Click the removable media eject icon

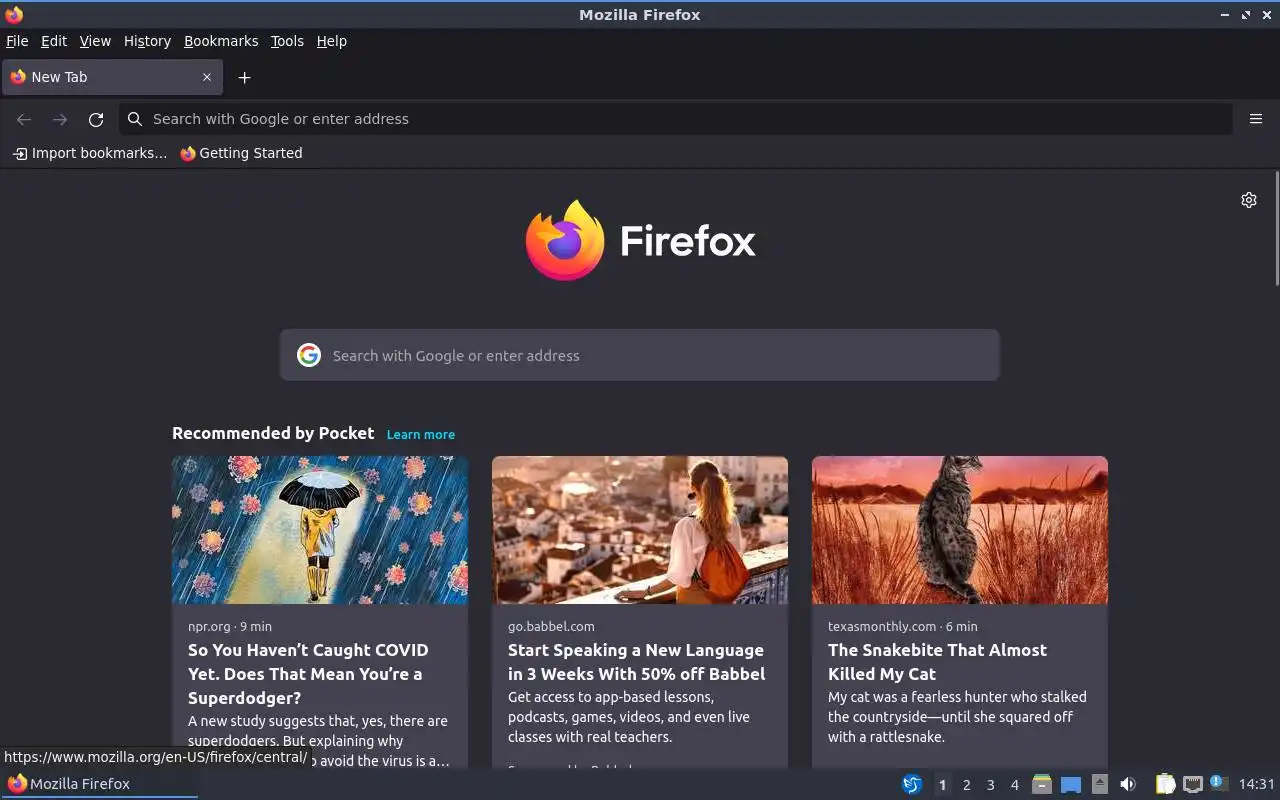coord(1100,784)
